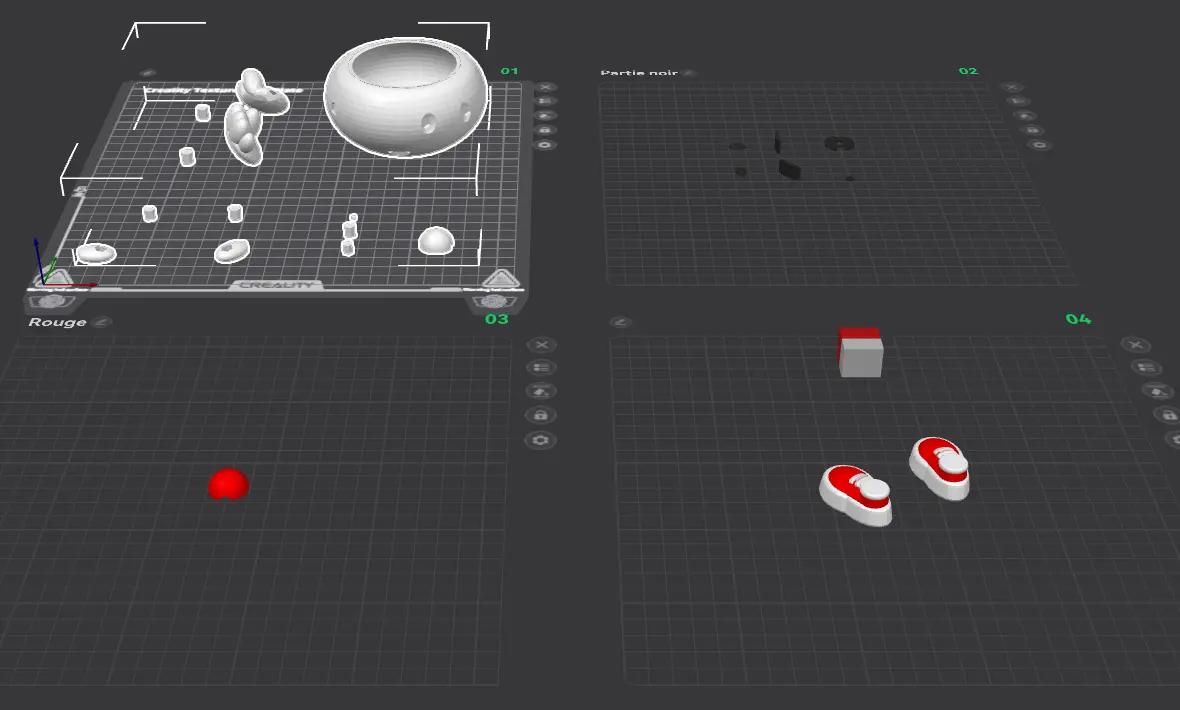Toggle the lock on plate 03
Image resolution: width=1180 pixels, height=710 pixels.
click(540, 415)
